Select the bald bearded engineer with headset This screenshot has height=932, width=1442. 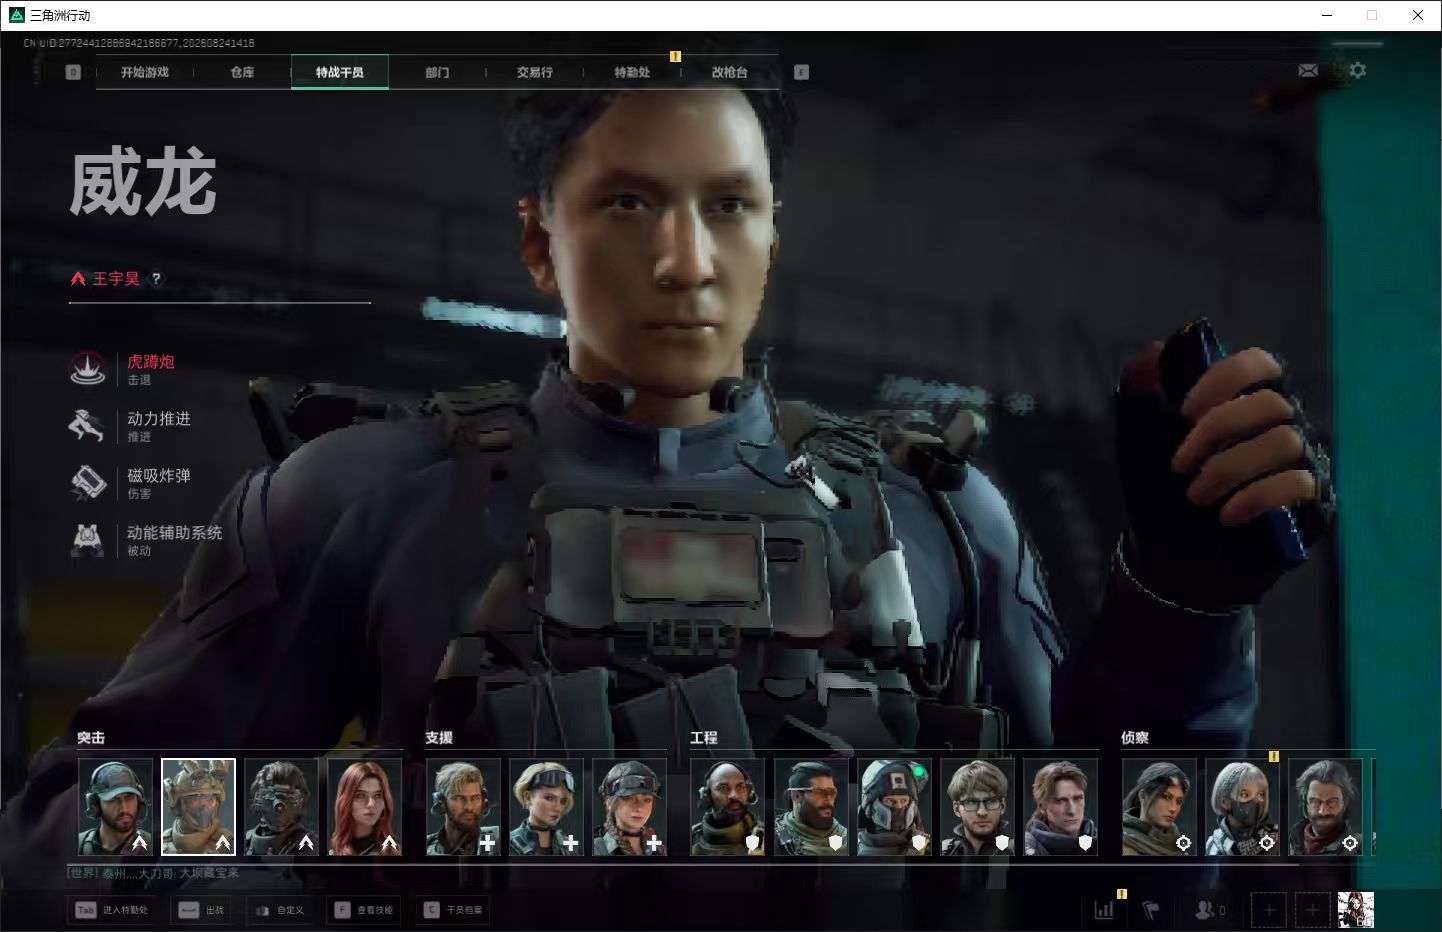point(728,807)
